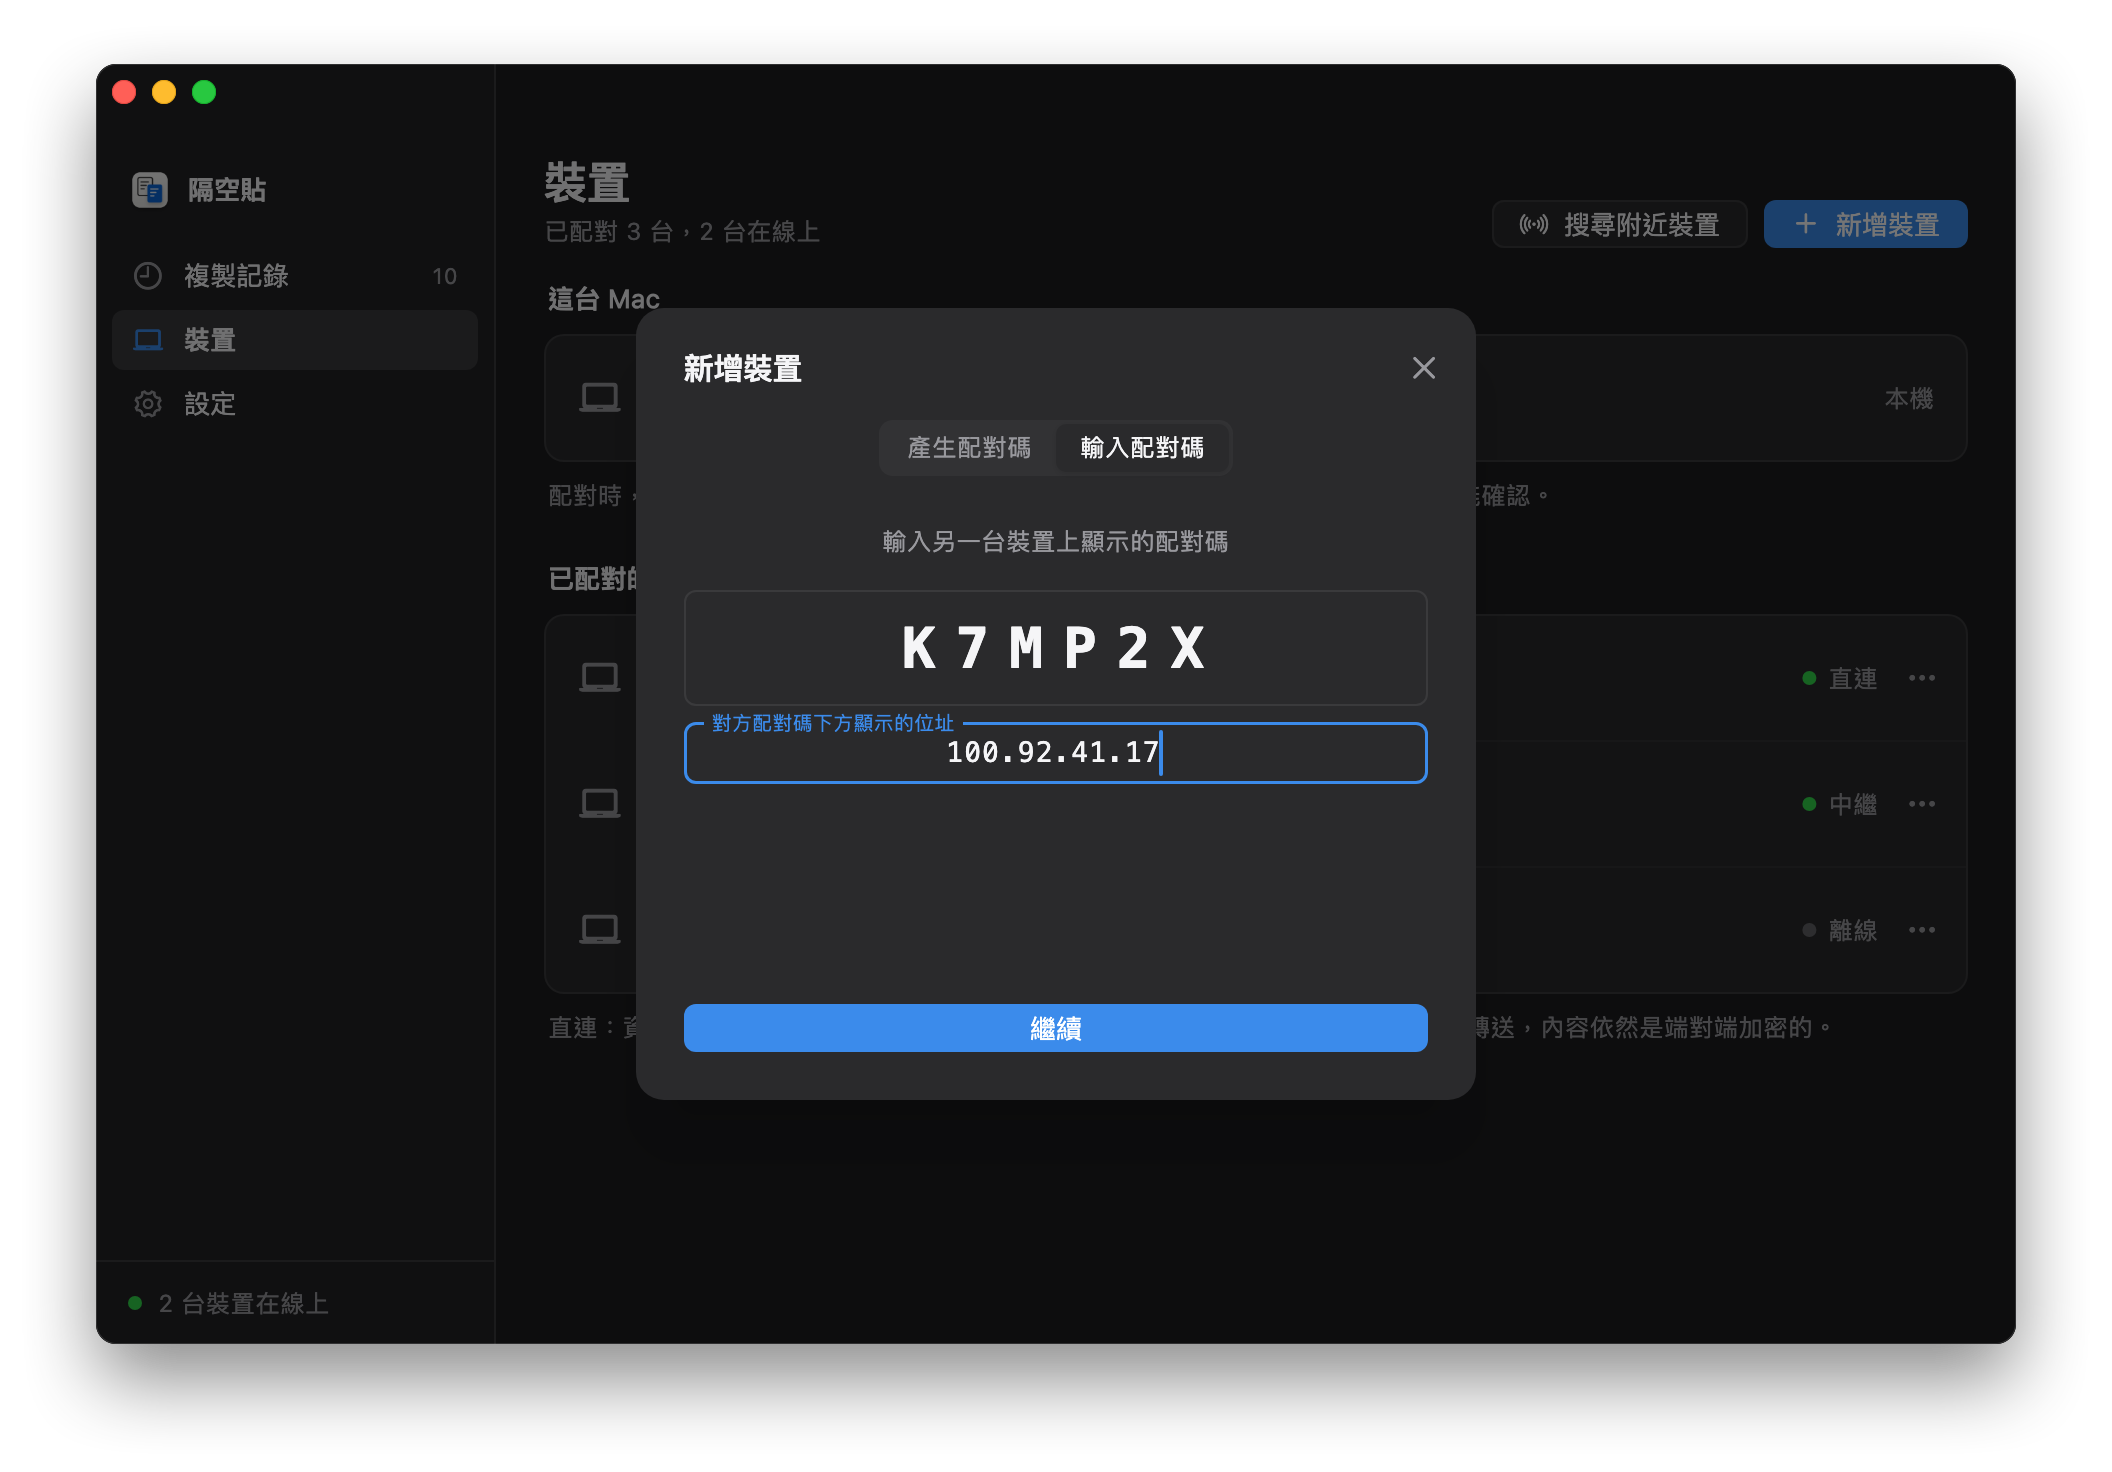Click the 繼續 button
The height and width of the screenshot is (1472, 2112).
coord(1055,1028)
